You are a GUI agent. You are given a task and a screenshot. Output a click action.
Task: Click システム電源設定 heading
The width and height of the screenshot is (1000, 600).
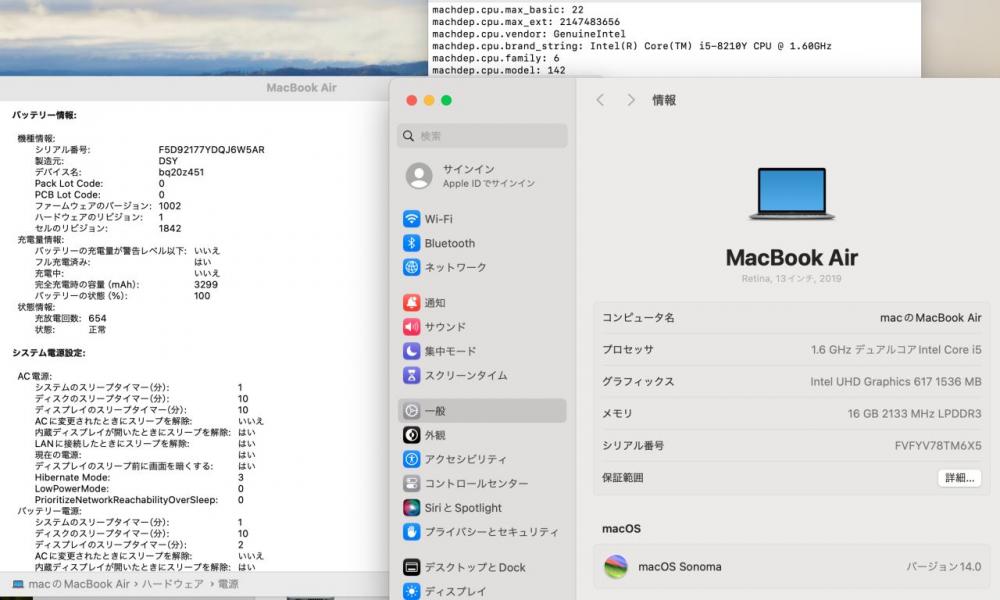48,353
